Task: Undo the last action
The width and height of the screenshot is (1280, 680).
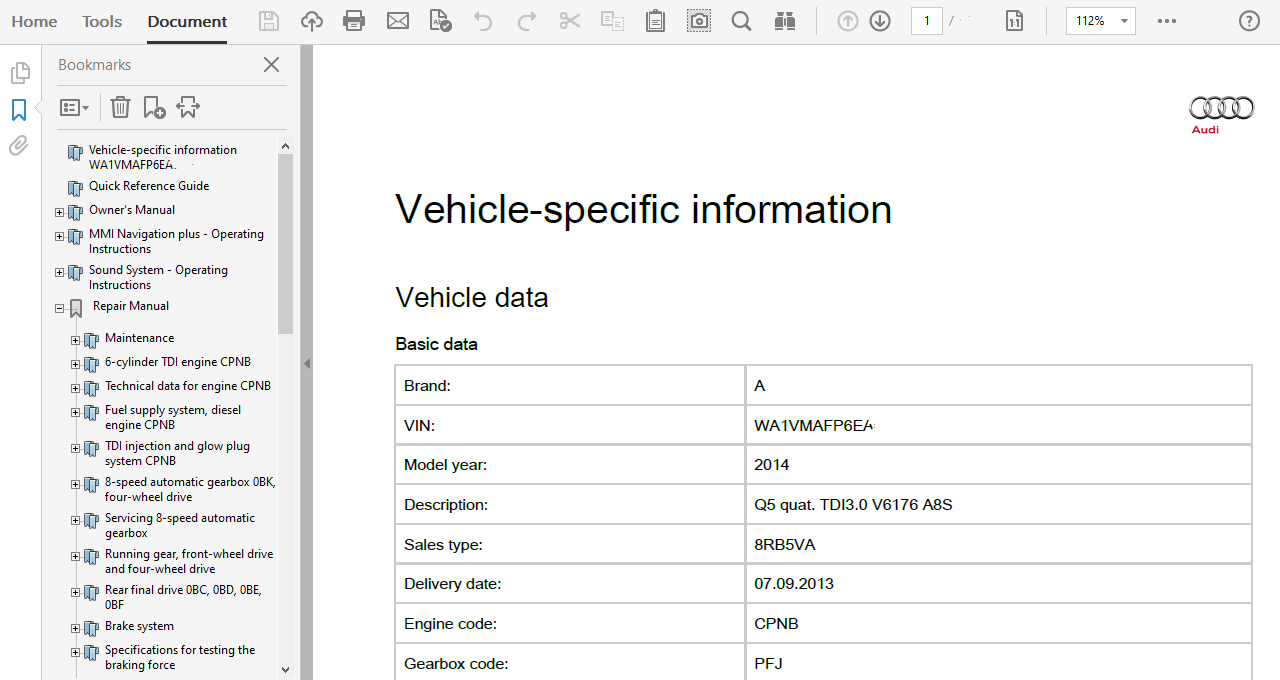Action: pyautogui.click(x=483, y=20)
